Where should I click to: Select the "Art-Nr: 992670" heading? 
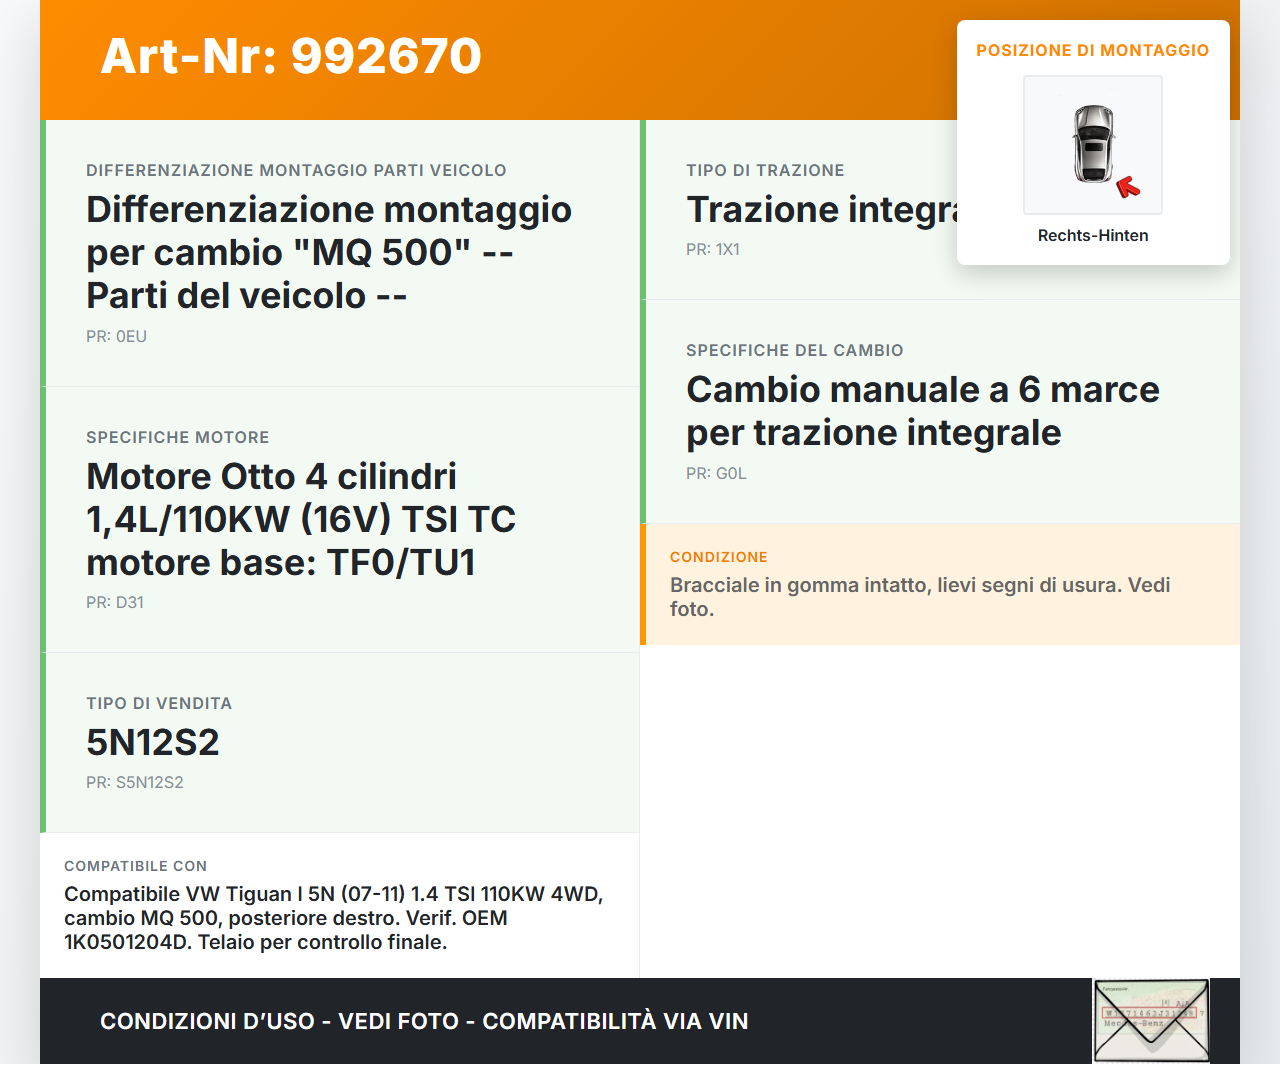[x=291, y=56]
